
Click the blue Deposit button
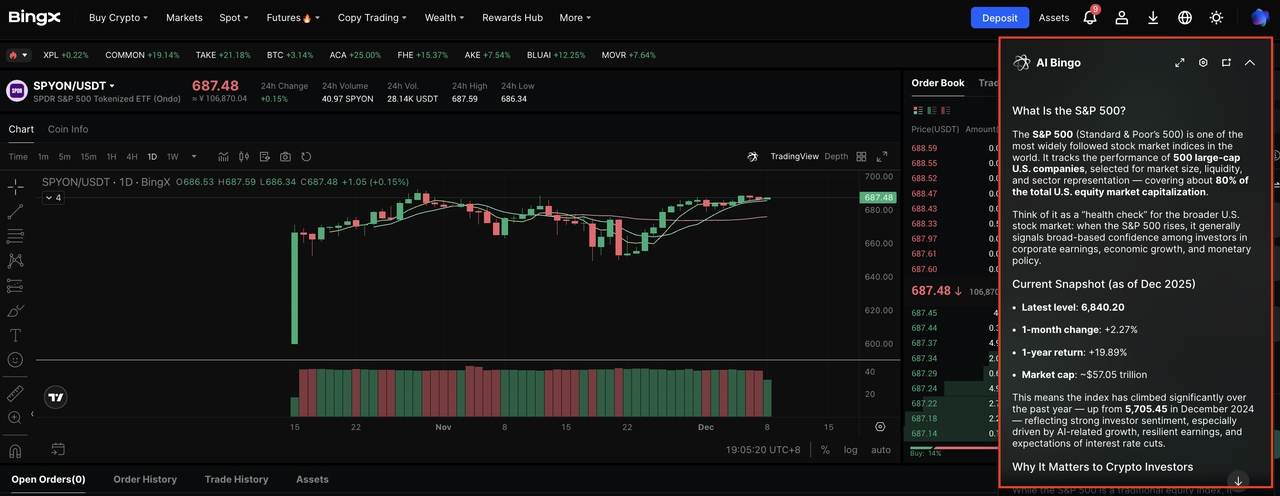click(999, 18)
